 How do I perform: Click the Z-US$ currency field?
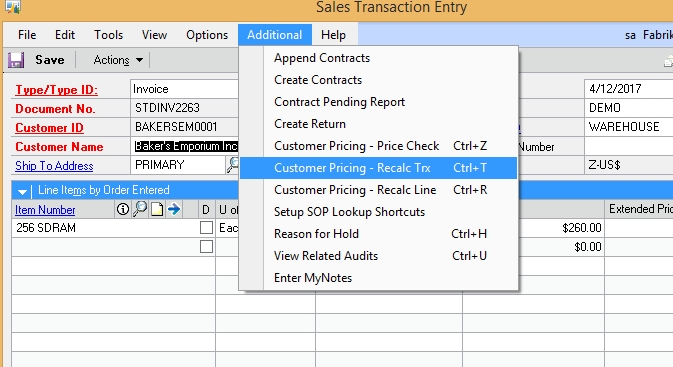click(629, 165)
